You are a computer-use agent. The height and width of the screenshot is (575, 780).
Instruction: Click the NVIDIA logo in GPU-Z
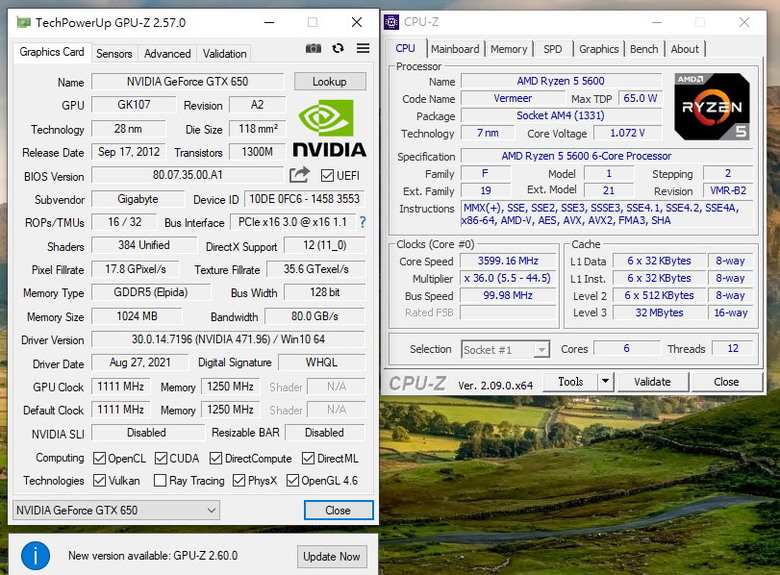[x=329, y=128]
